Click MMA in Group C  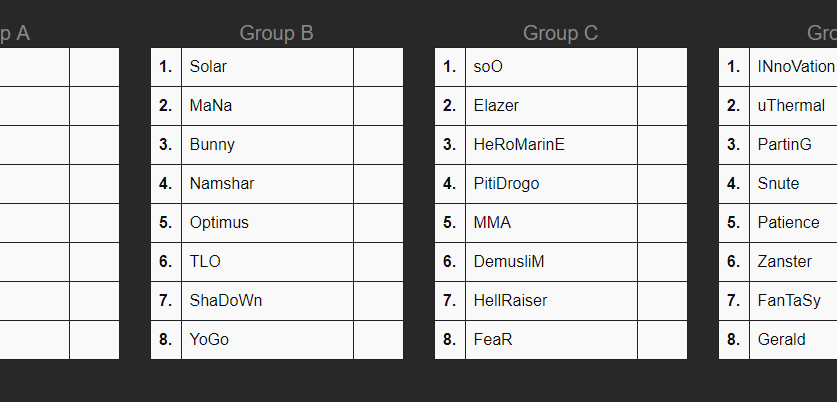coord(492,223)
